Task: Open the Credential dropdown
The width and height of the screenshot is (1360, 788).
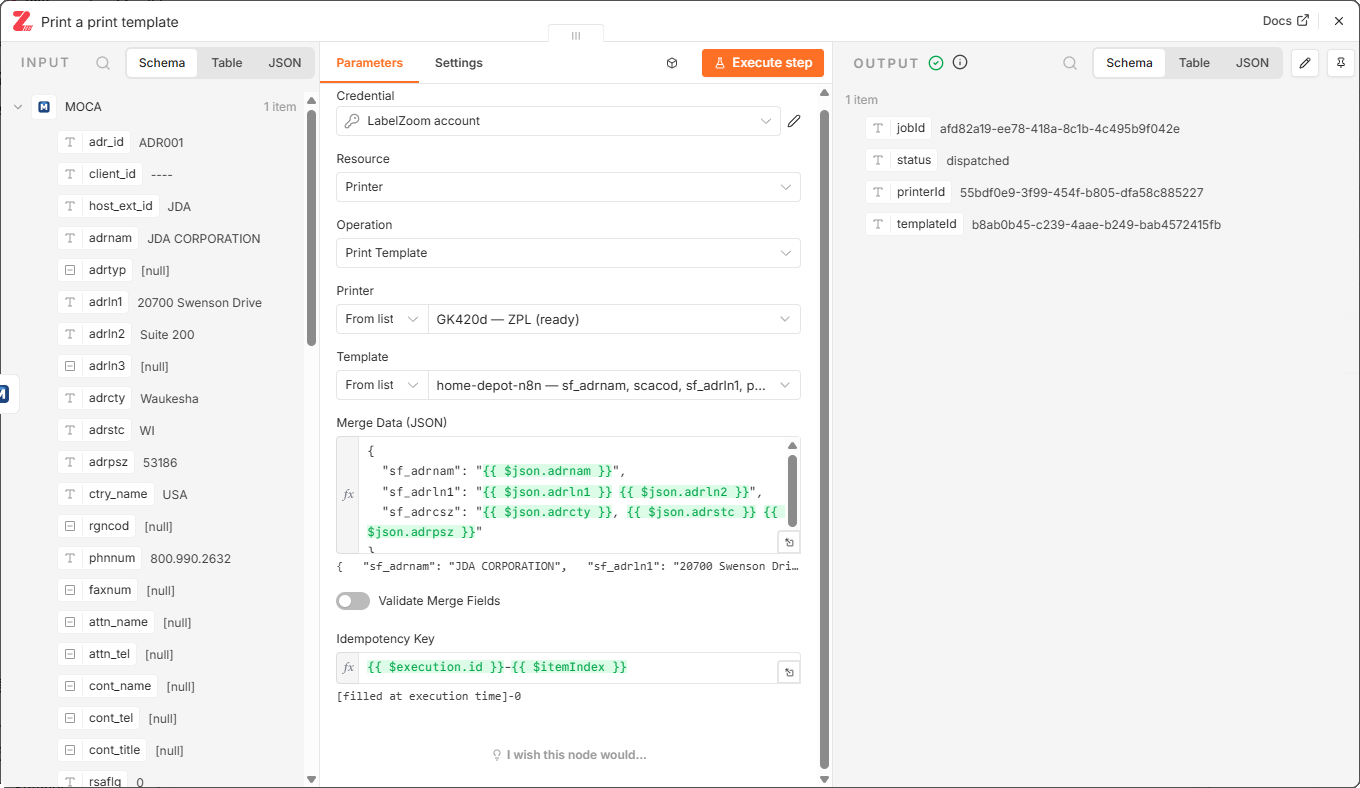Action: pos(558,121)
